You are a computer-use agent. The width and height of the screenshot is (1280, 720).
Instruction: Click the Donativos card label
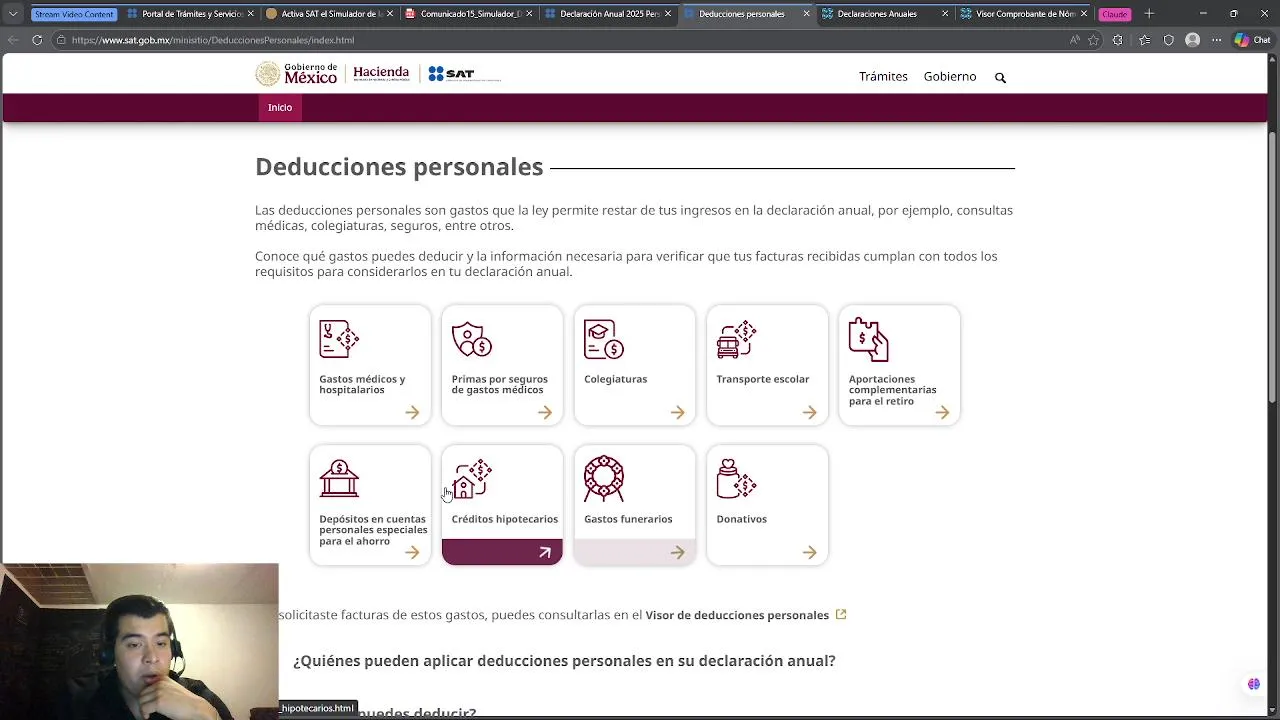pos(742,519)
